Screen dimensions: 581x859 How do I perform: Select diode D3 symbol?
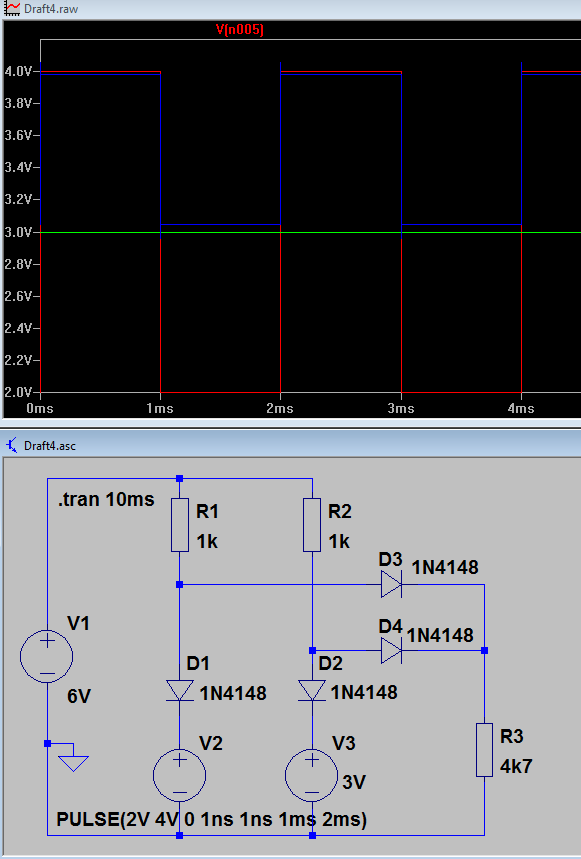(x=392, y=585)
